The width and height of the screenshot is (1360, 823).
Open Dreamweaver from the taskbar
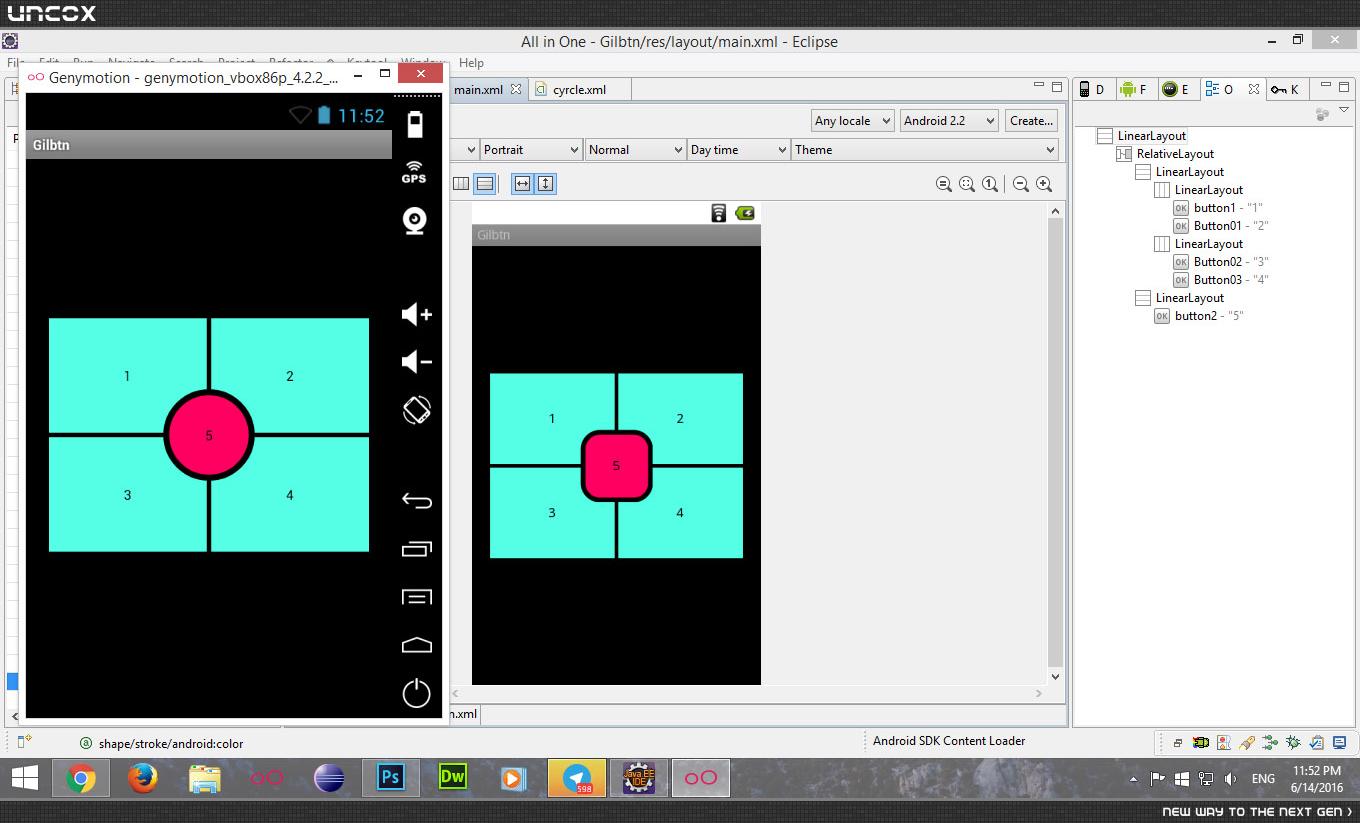pyautogui.click(x=453, y=778)
